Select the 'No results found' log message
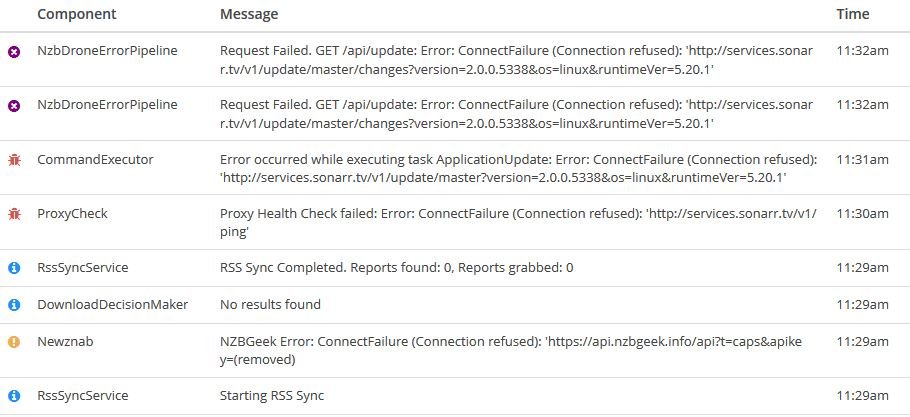 pos(270,304)
